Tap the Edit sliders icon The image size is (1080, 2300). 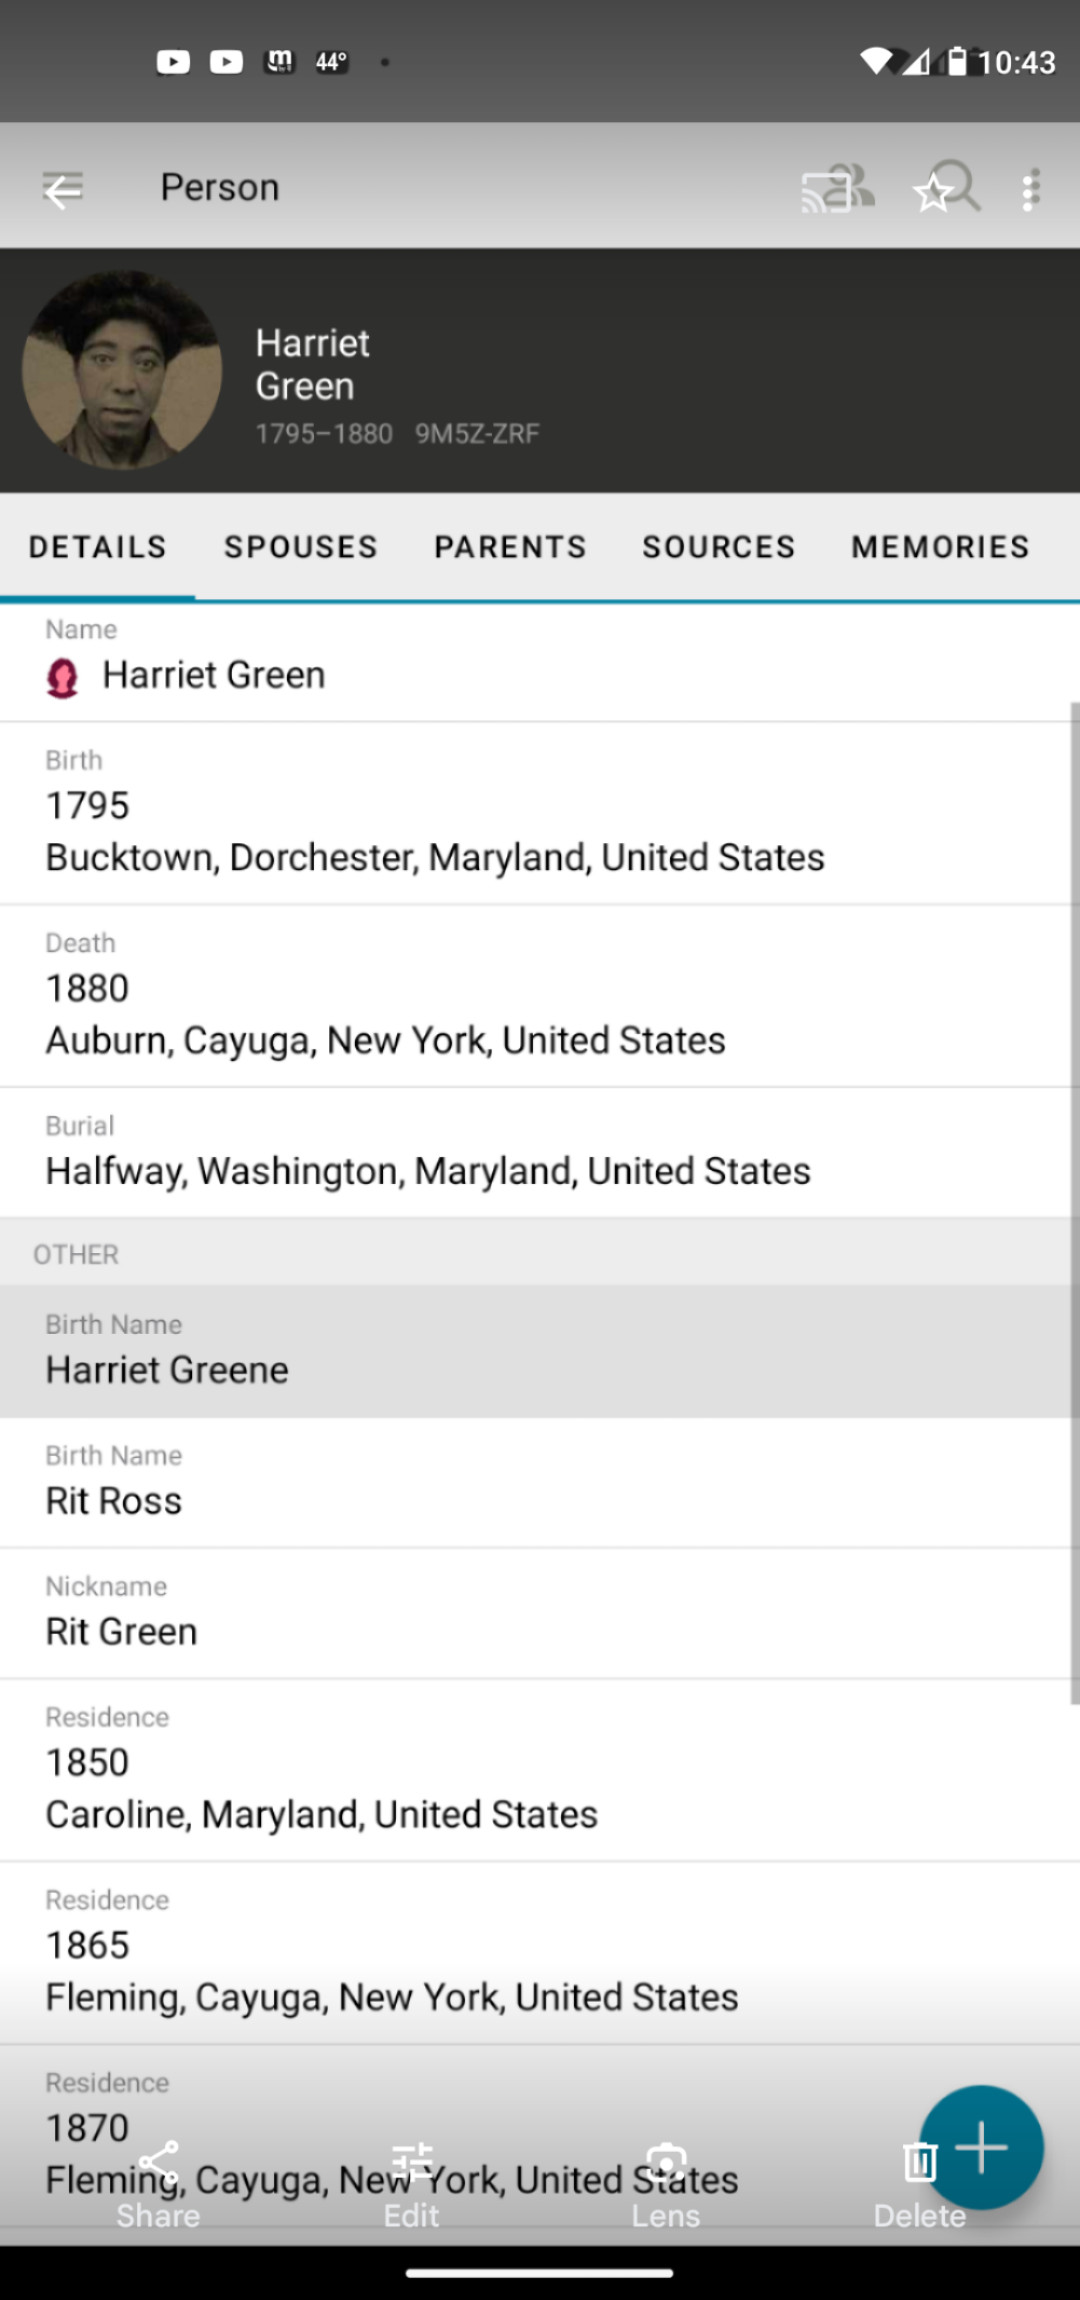(x=411, y=2163)
